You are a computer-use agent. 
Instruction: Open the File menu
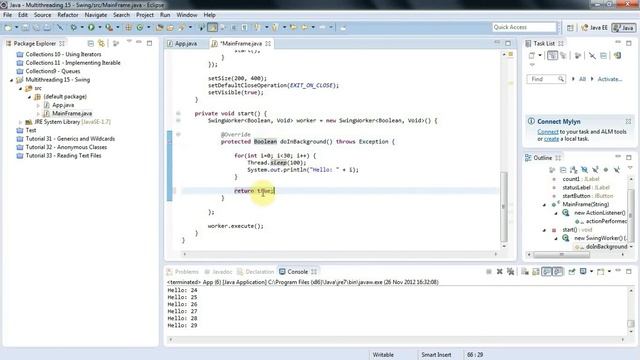[x=7, y=15]
